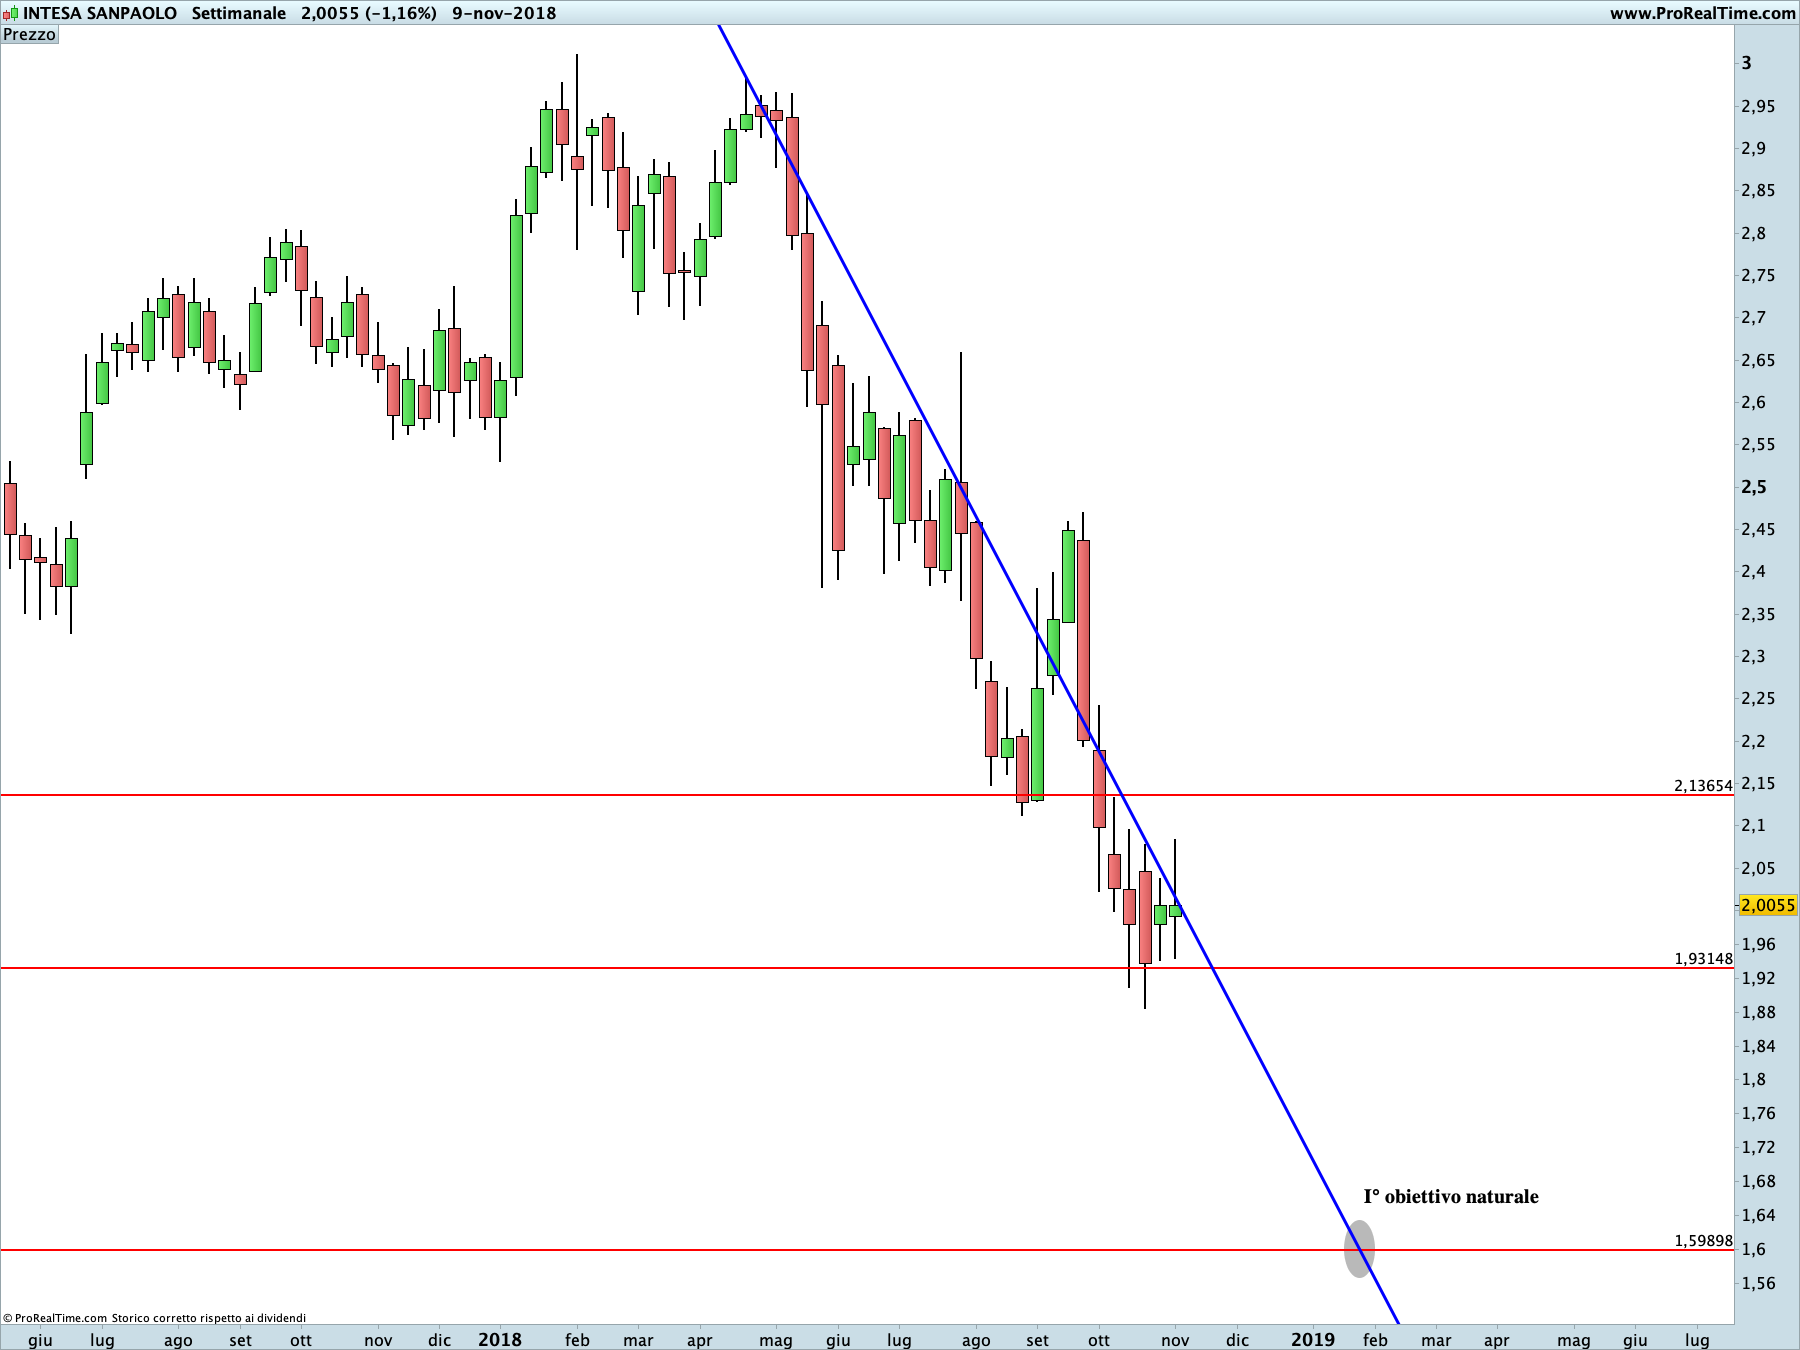Select the Settimanale timeframe label

pos(239,13)
